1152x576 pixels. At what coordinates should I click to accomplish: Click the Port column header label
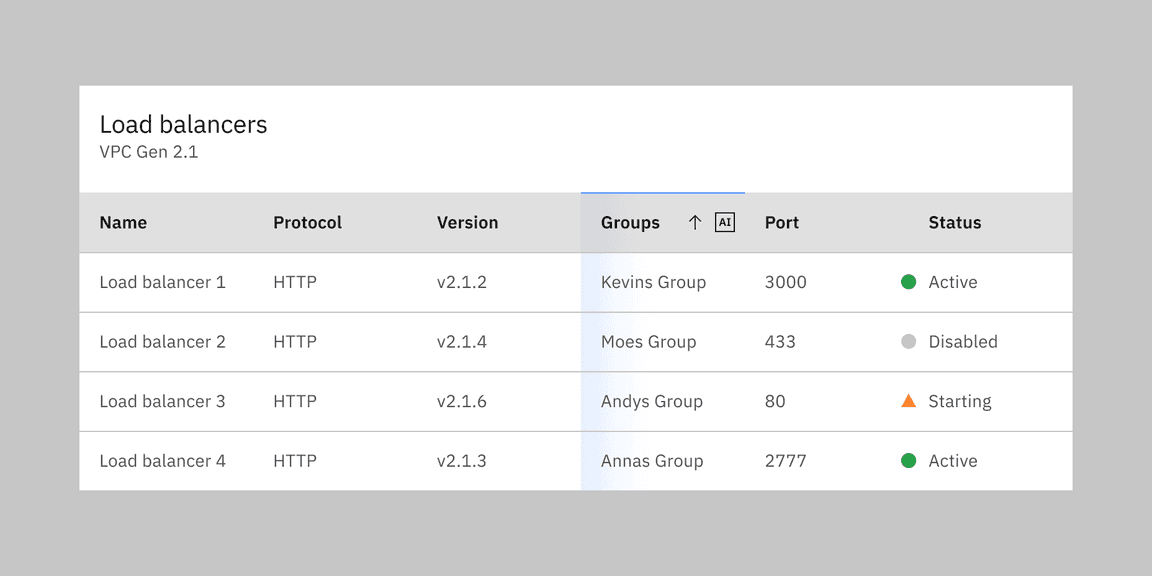point(781,222)
